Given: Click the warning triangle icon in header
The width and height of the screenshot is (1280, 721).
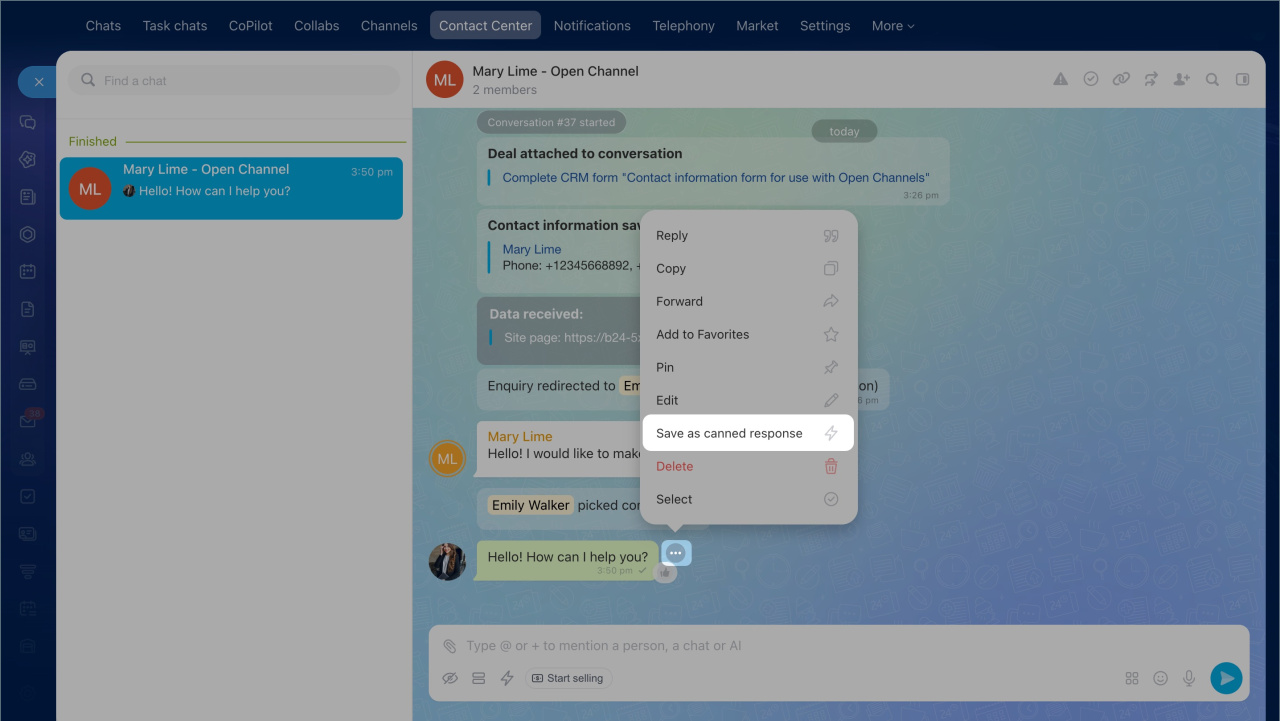Looking at the screenshot, I should [x=1060, y=79].
